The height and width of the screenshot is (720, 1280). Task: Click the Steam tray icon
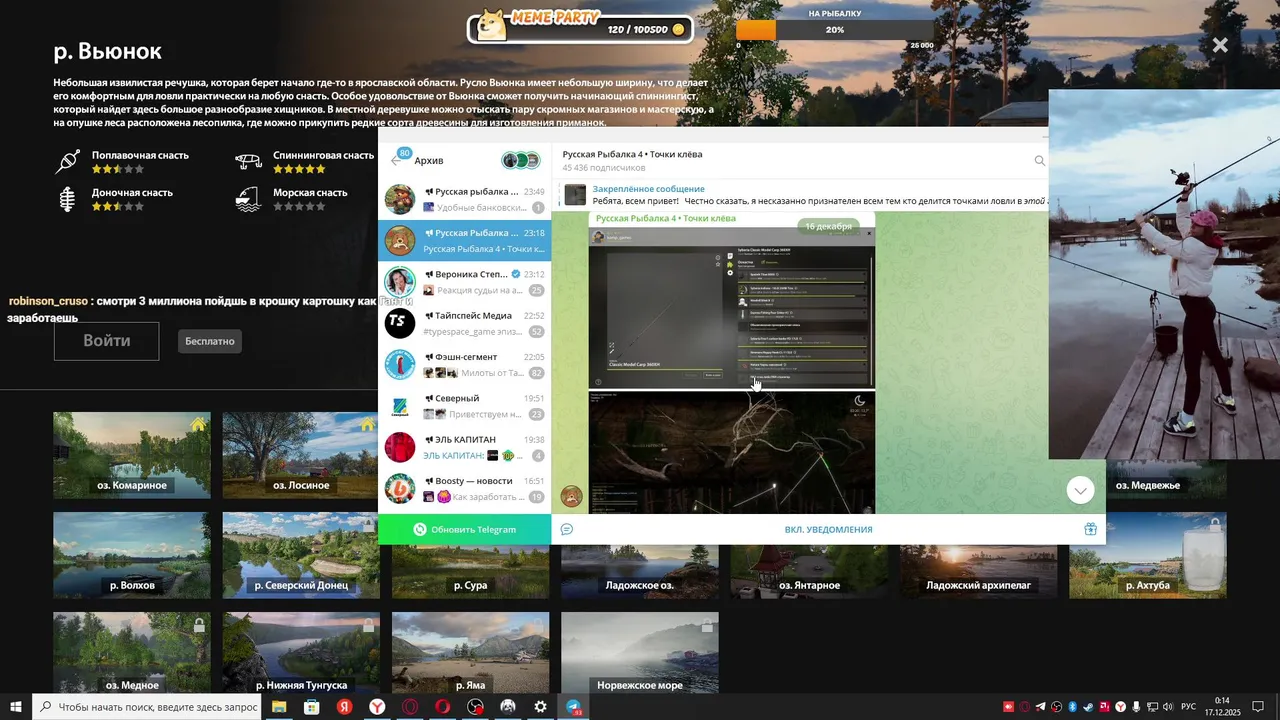pyautogui.click(x=1089, y=707)
